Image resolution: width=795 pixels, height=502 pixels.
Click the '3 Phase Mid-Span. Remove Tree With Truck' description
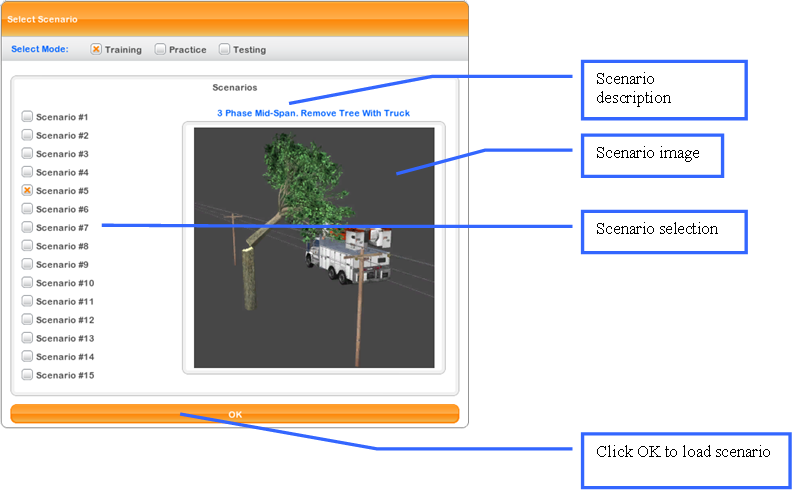tap(313, 113)
